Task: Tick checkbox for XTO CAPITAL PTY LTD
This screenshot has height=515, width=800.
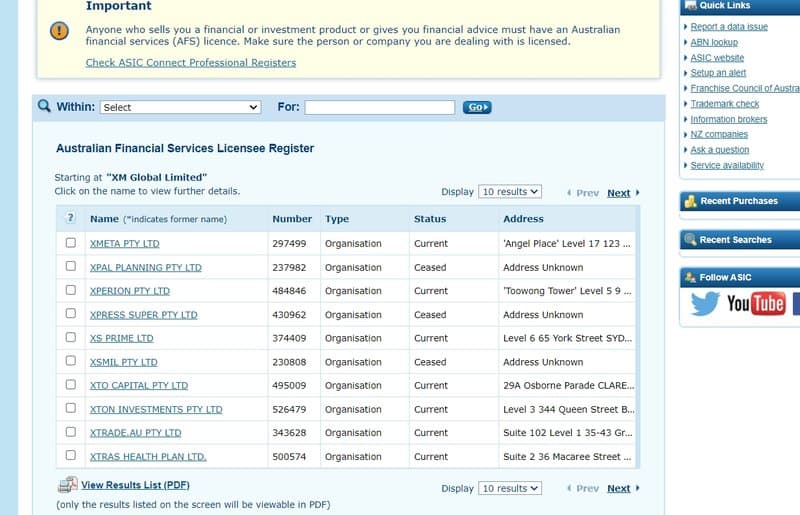Action: tap(70, 384)
